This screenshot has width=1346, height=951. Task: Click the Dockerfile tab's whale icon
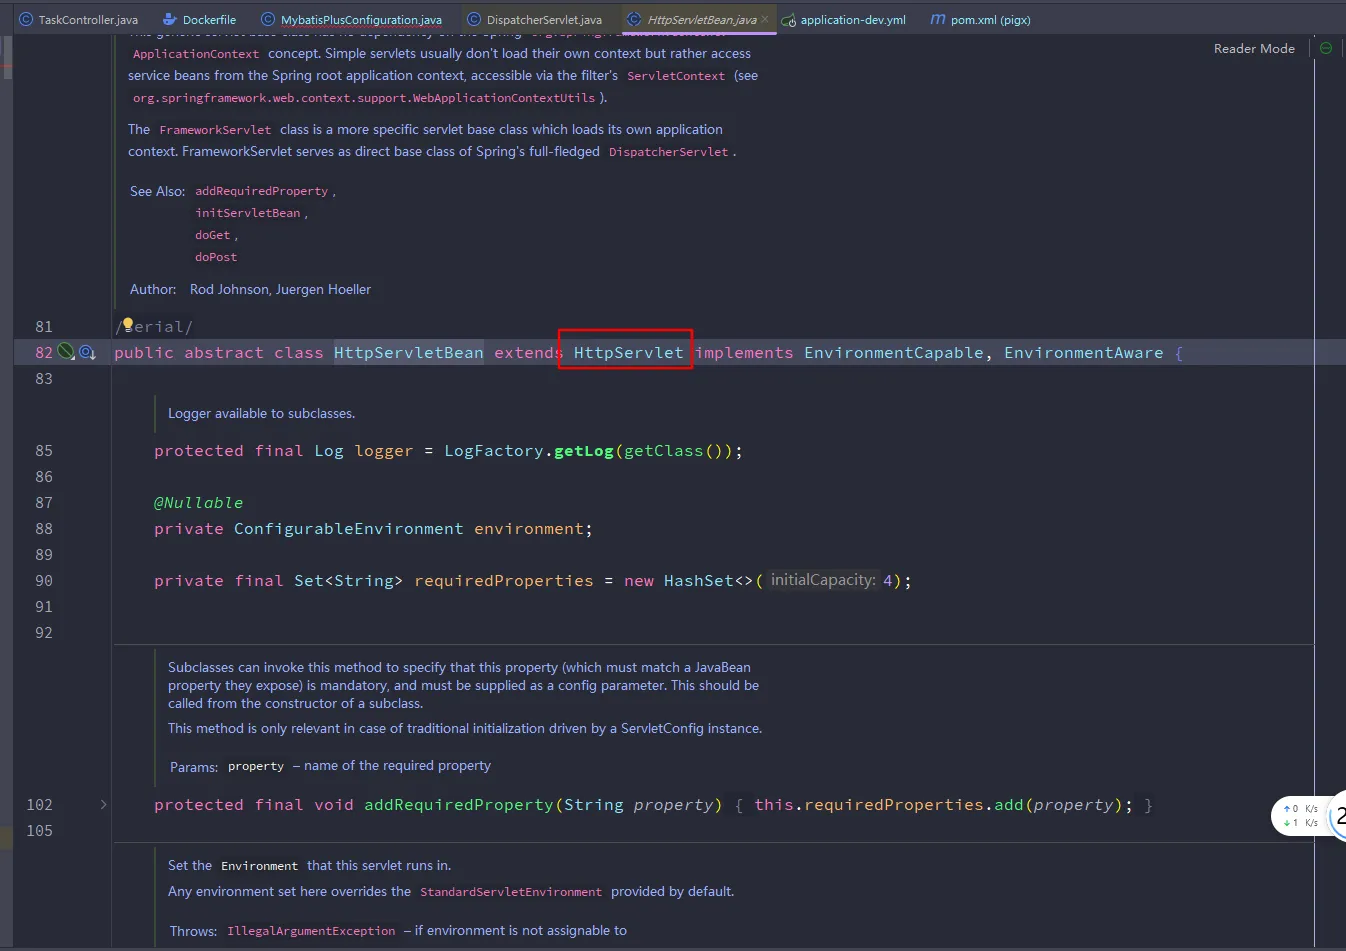(x=170, y=19)
